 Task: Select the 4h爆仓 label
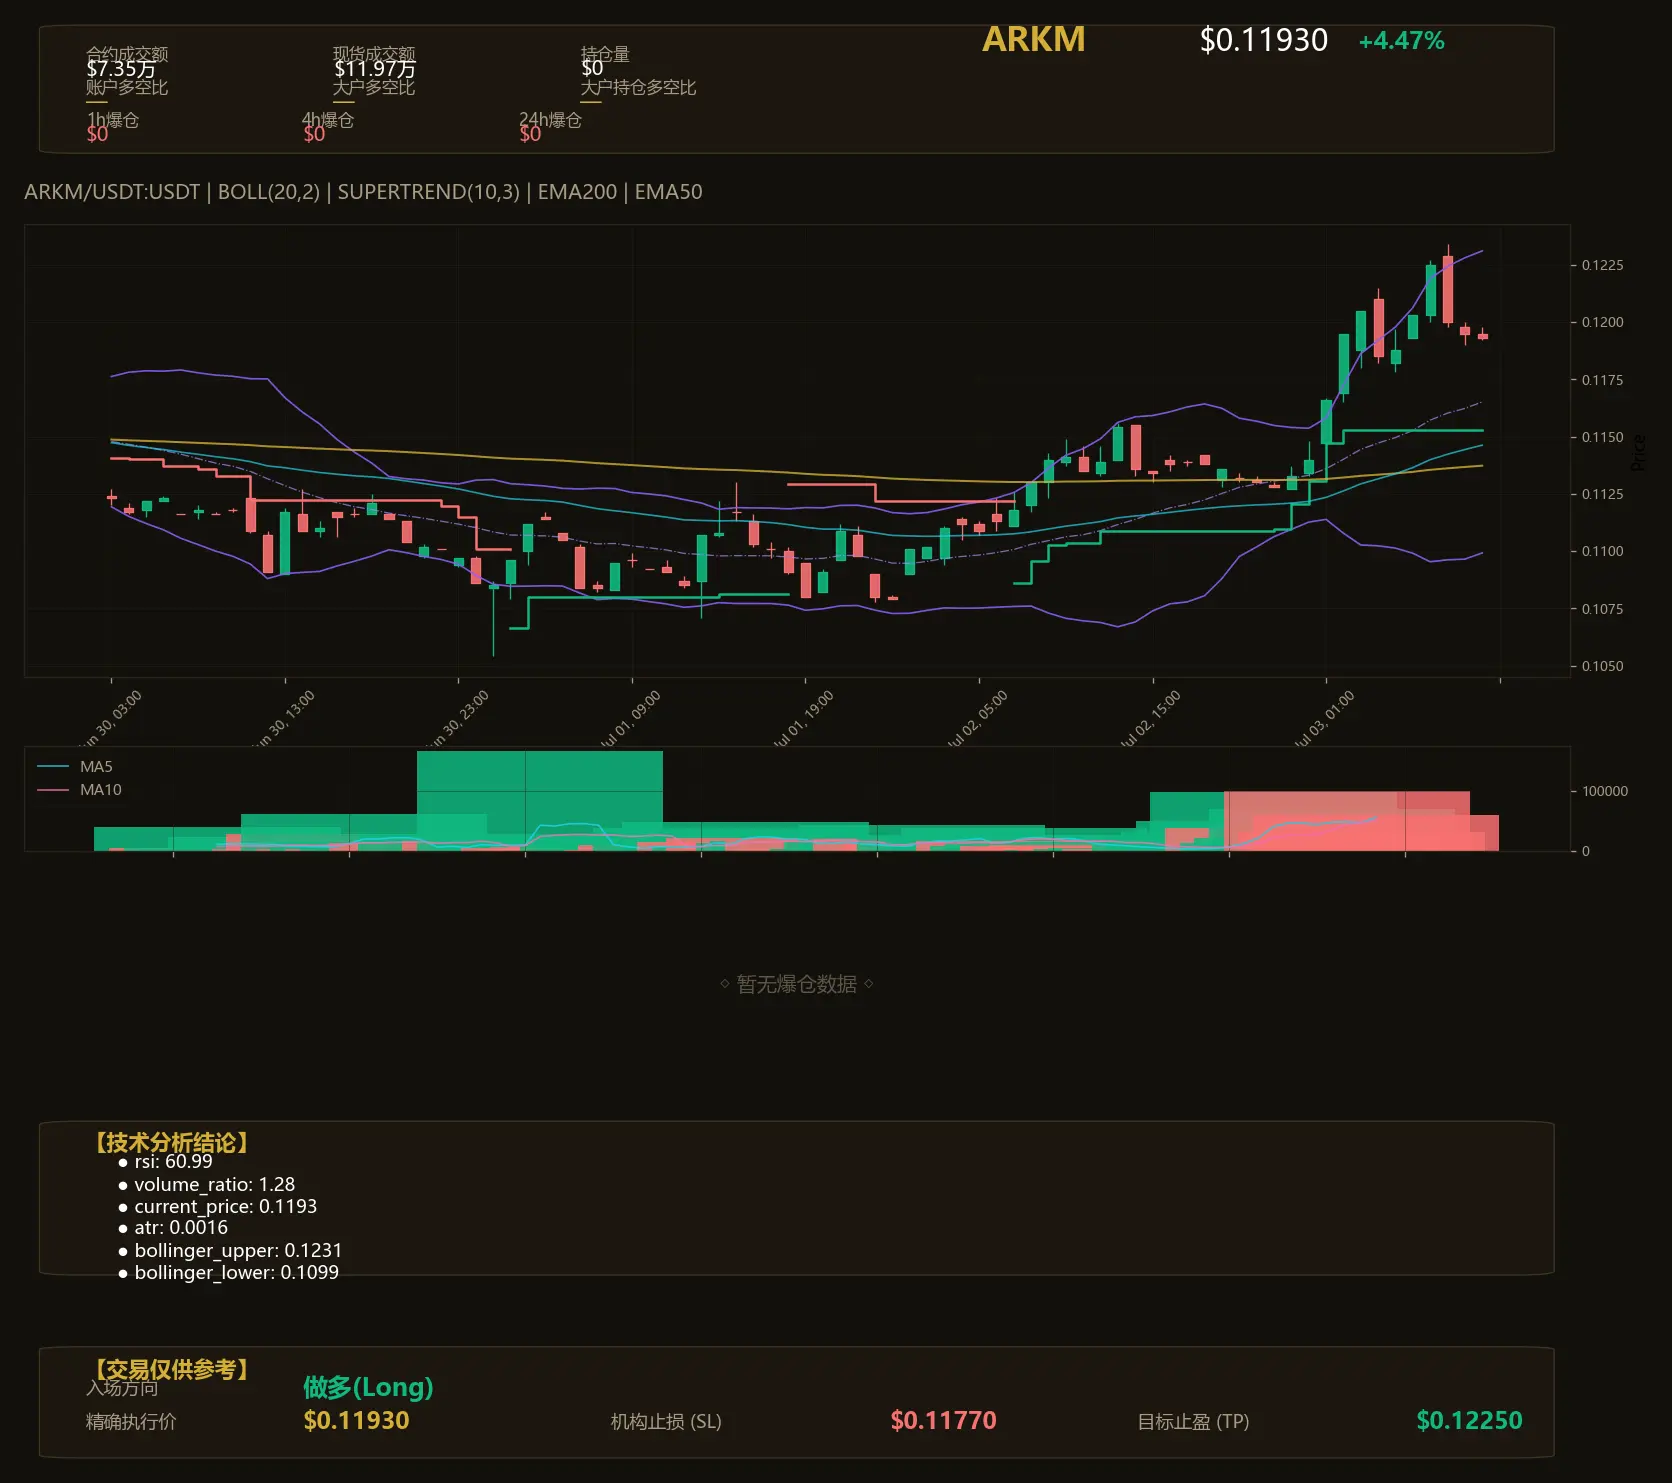328,120
